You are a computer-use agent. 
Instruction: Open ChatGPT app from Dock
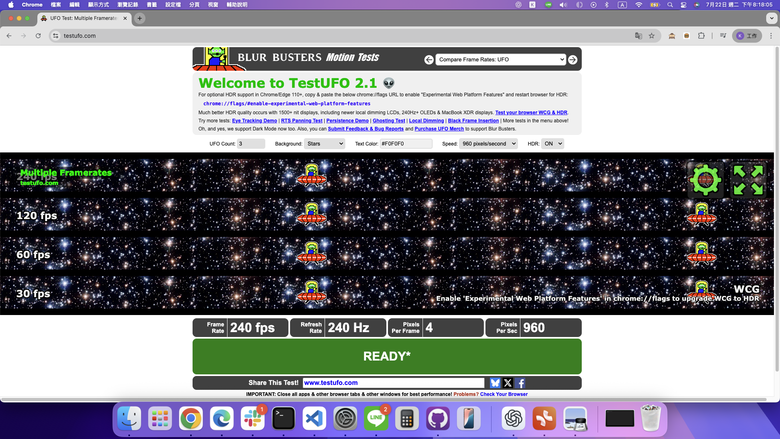[513, 419]
